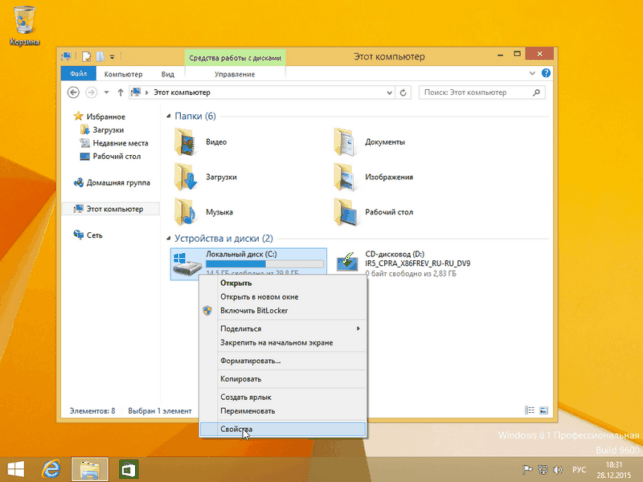This screenshot has height=482, width=643.
Task: Choose Закрепить на начальном экране
Action: coord(283,343)
